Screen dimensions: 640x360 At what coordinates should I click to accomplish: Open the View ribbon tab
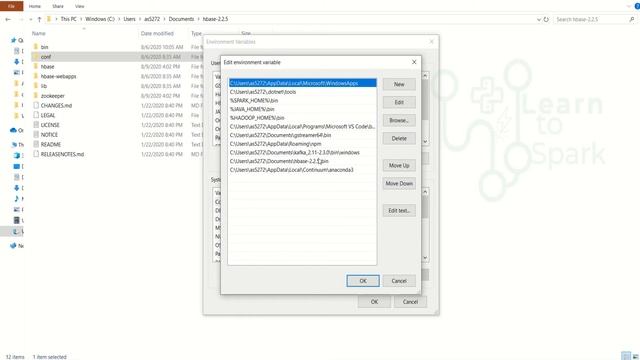80,6
